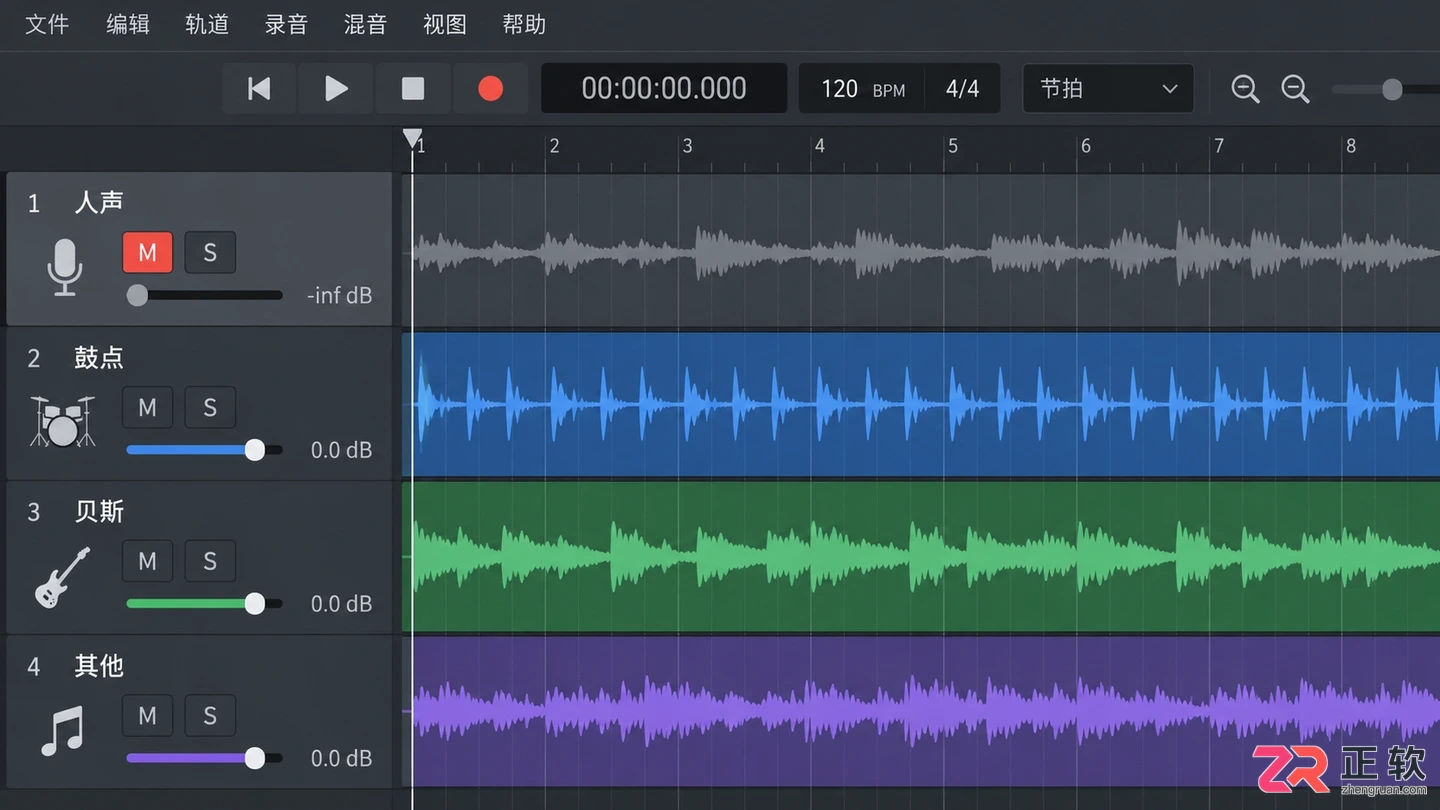This screenshot has width=1440, height=810.
Task: Zoom in using the plus magnifier icon
Action: pos(1245,89)
